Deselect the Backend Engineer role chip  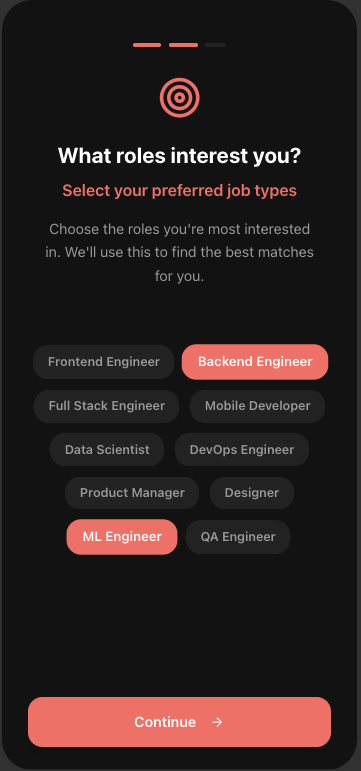(255, 362)
